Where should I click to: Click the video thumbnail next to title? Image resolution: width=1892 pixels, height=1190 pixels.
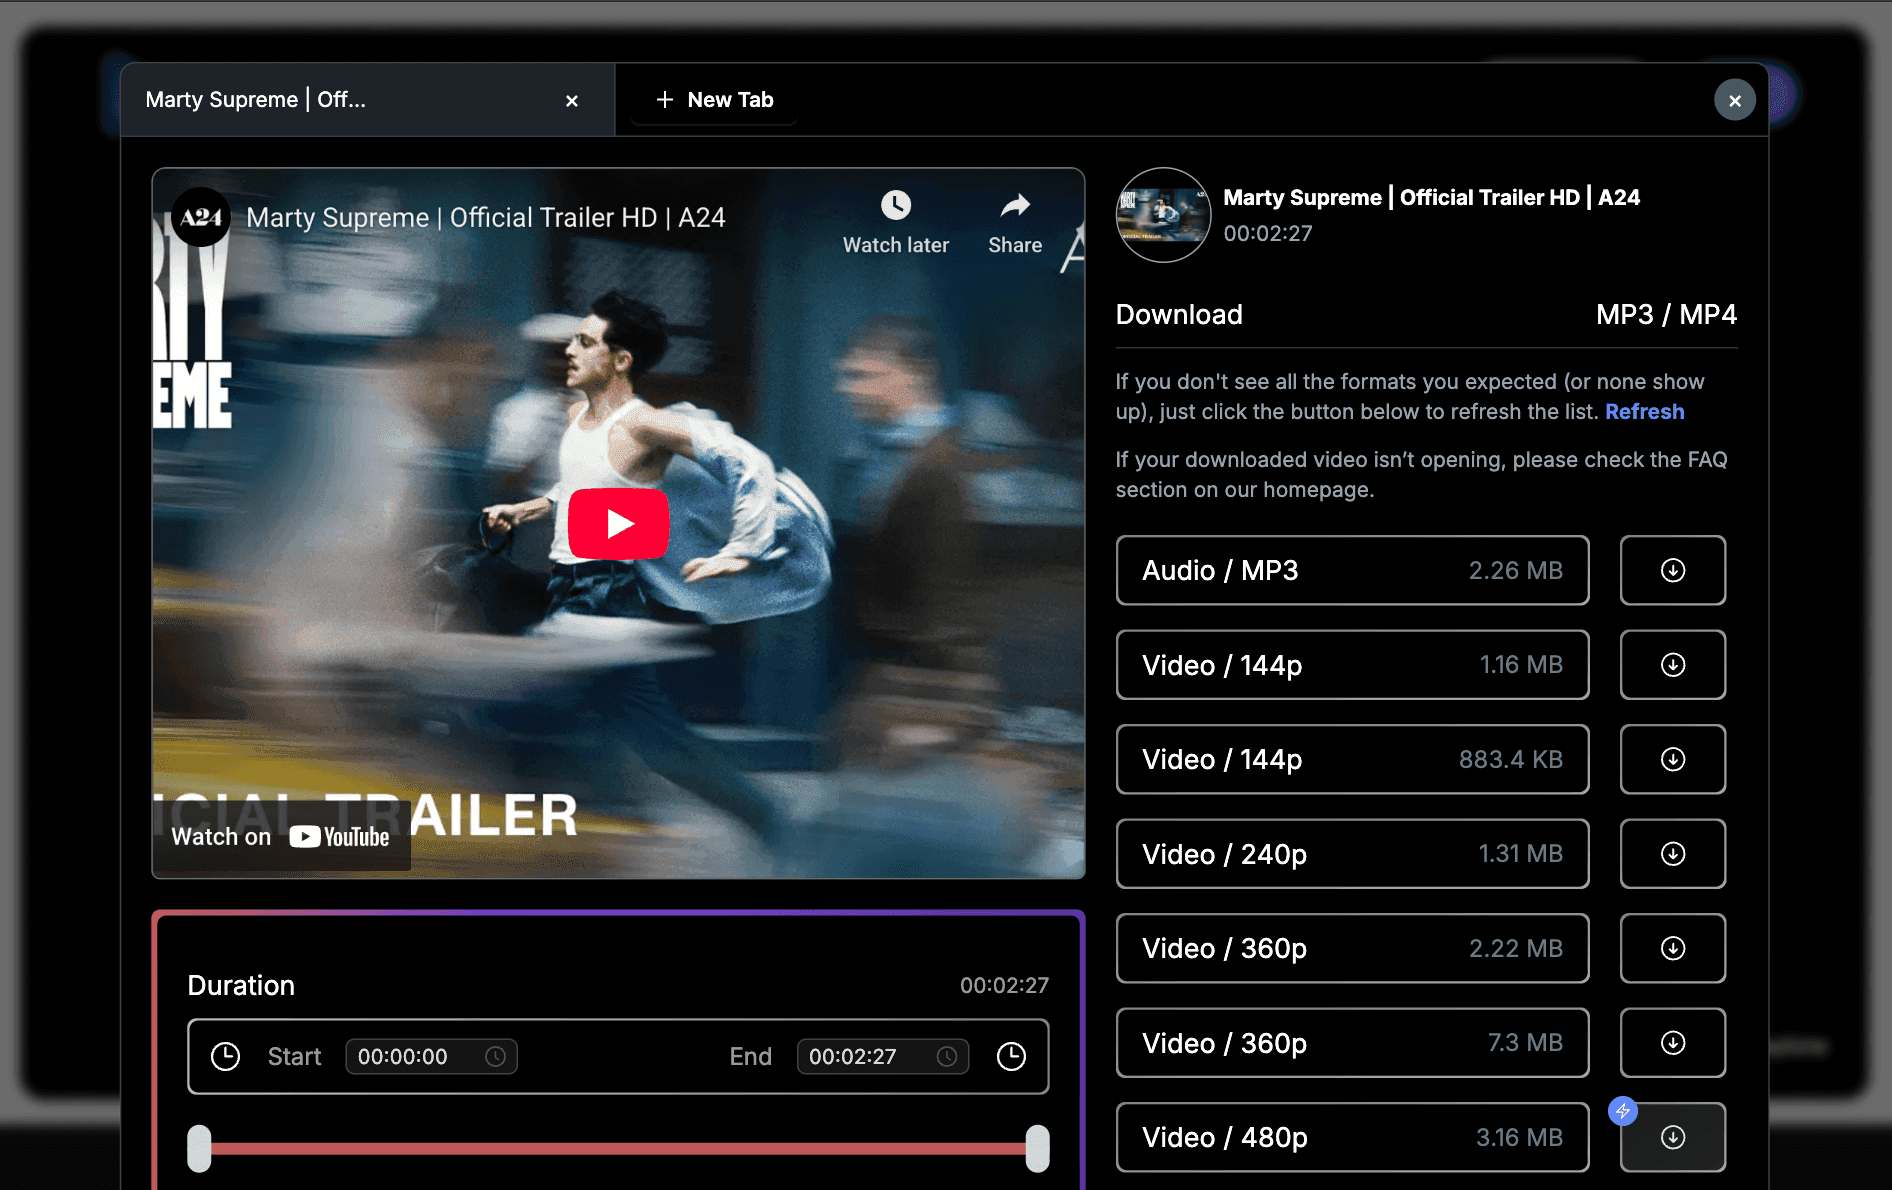coord(1163,215)
